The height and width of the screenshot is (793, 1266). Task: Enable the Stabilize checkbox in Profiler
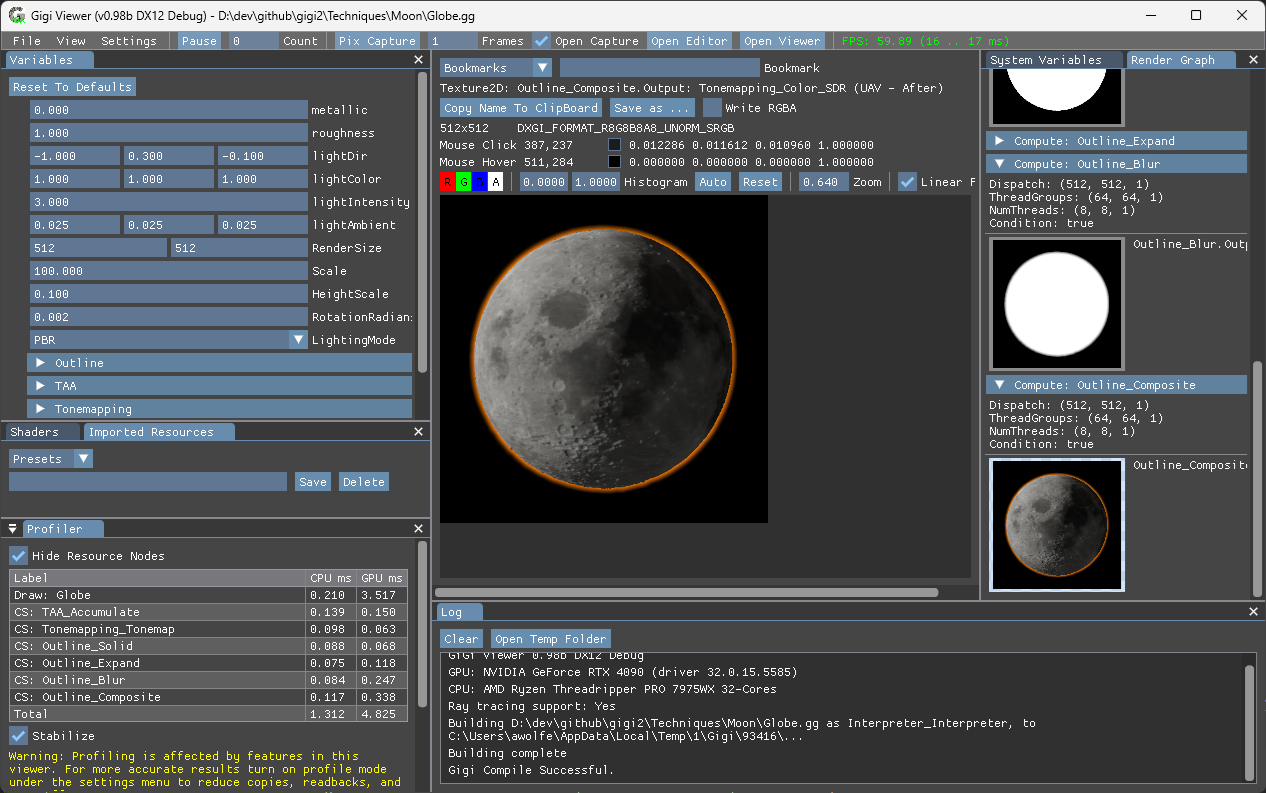(17, 735)
